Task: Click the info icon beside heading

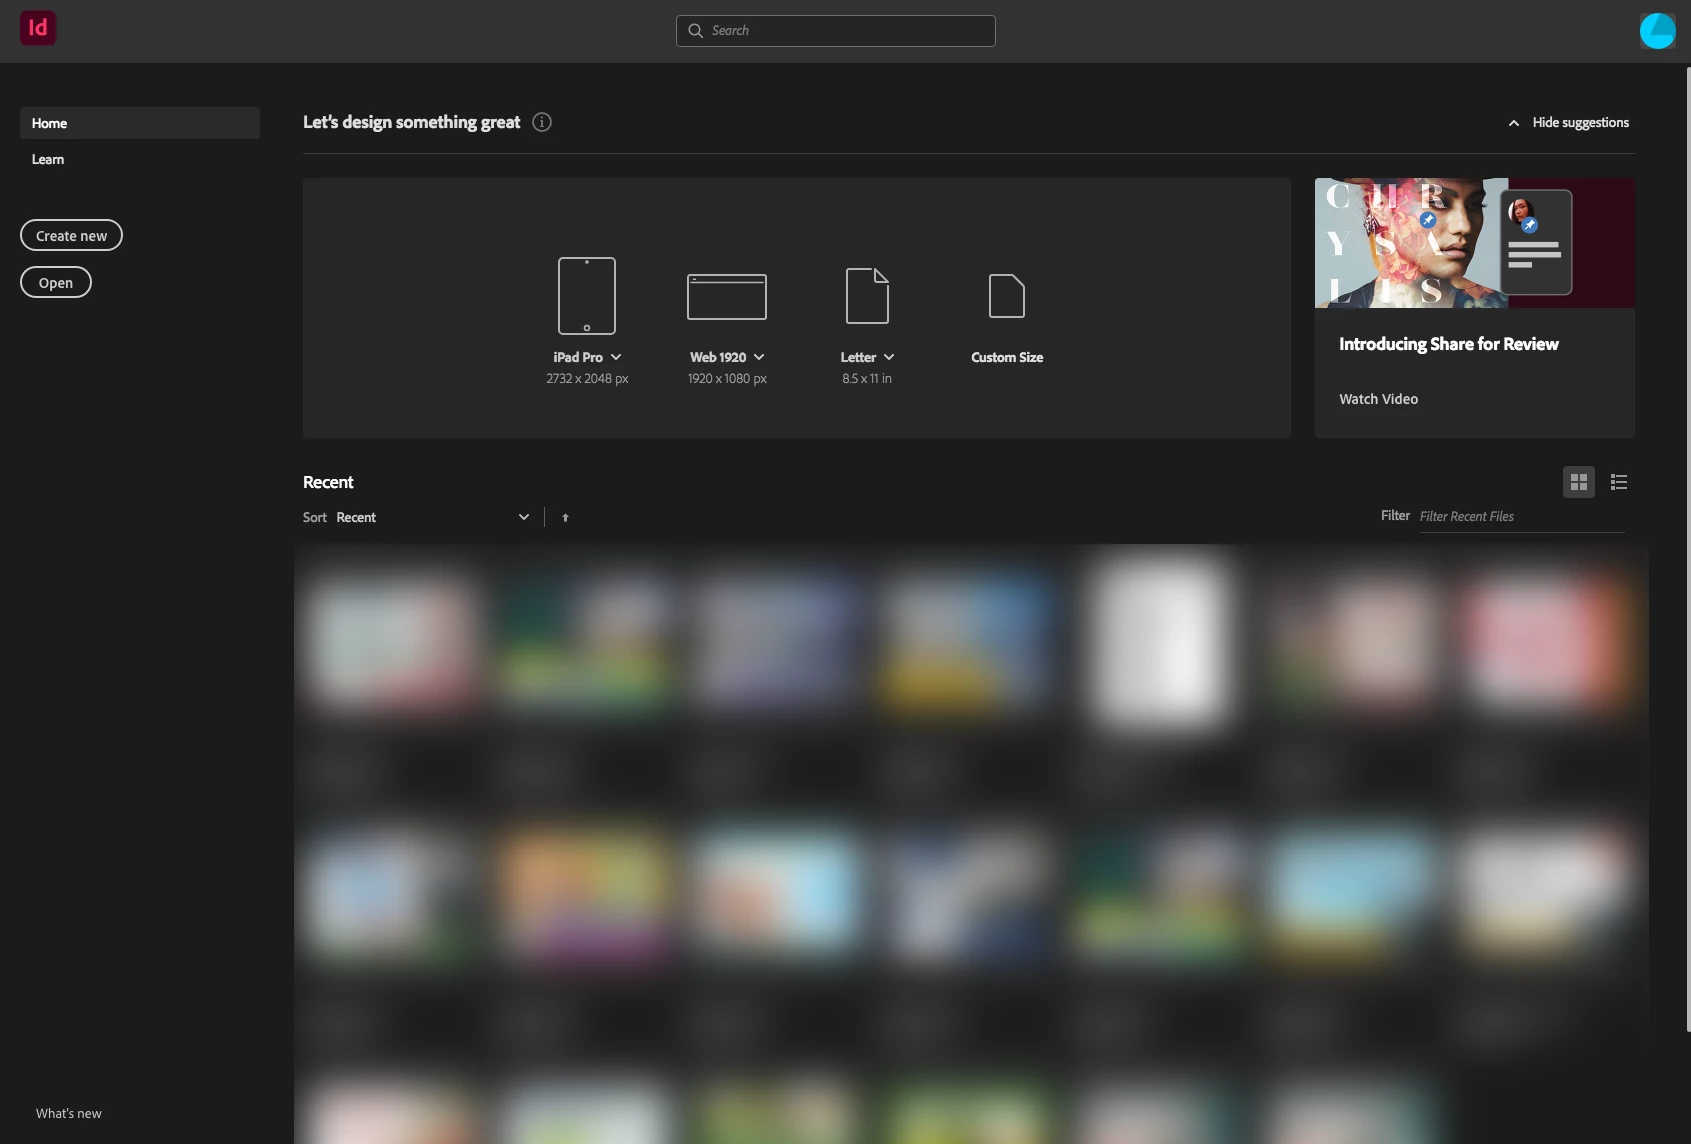Action: 542,122
